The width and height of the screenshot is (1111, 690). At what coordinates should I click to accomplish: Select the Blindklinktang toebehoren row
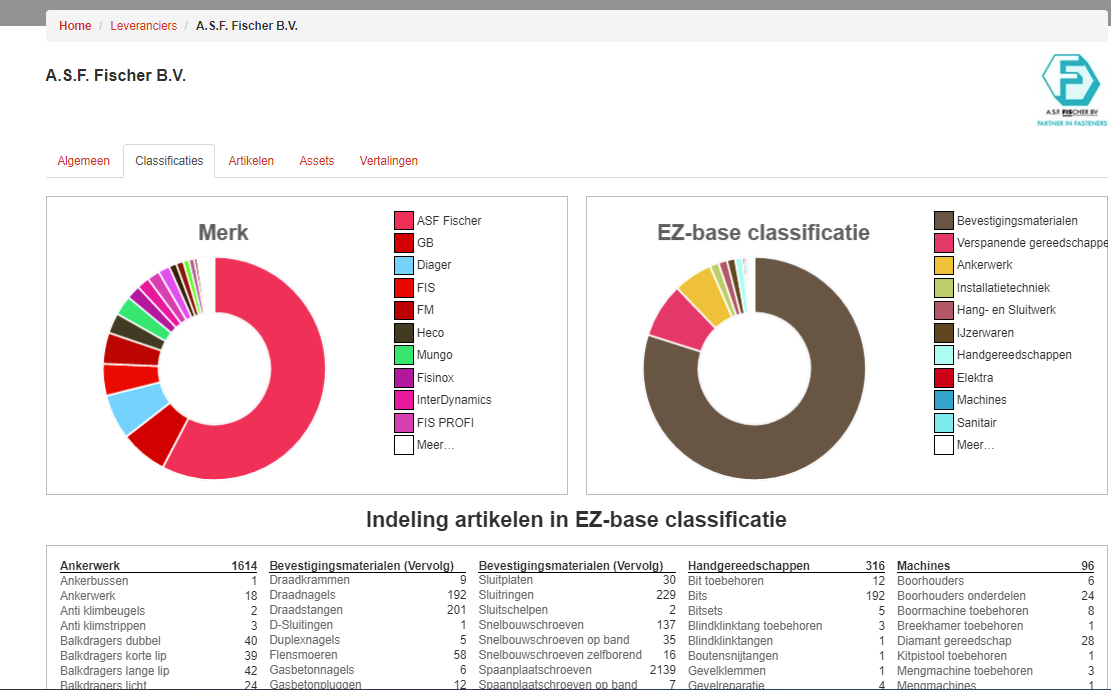coord(786,626)
